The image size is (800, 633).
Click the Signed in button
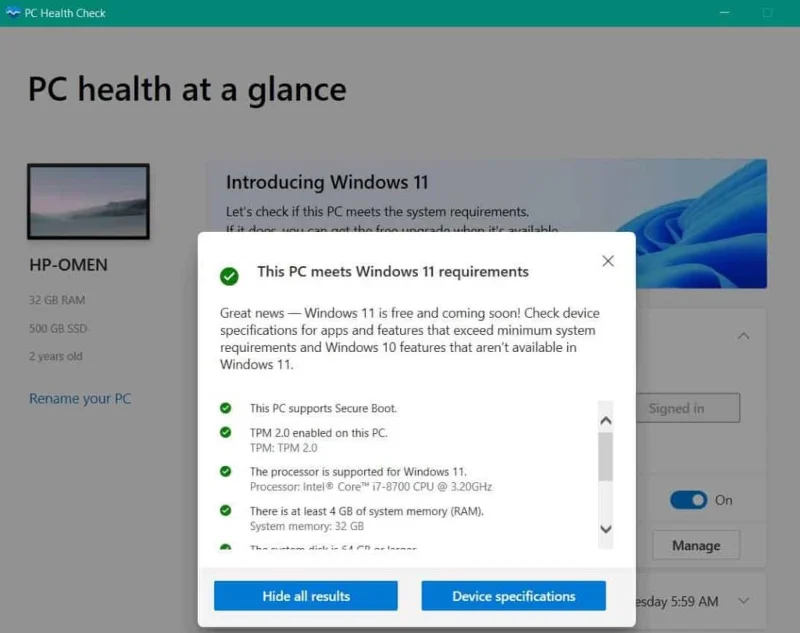tap(687, 408)
